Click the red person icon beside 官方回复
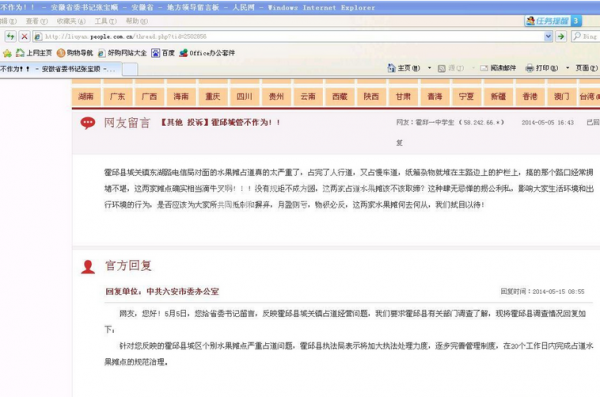The width and height of the screenshot is (600, 397). pos(88,267)
